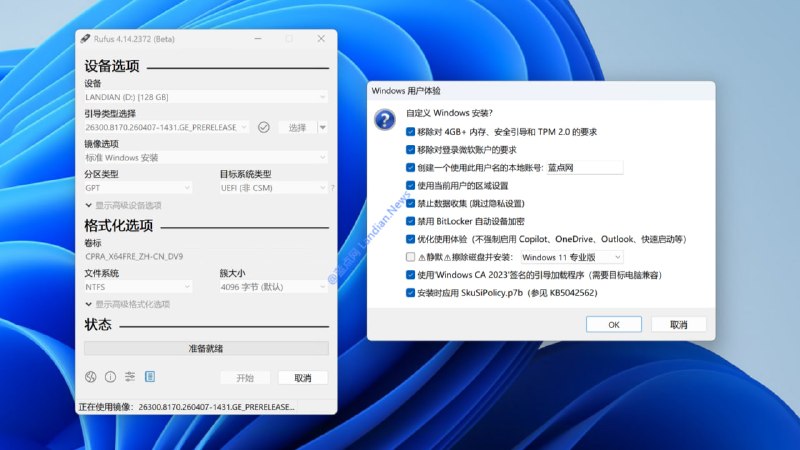Open Rufus language globe icon
800x450 pixels.
91,377
